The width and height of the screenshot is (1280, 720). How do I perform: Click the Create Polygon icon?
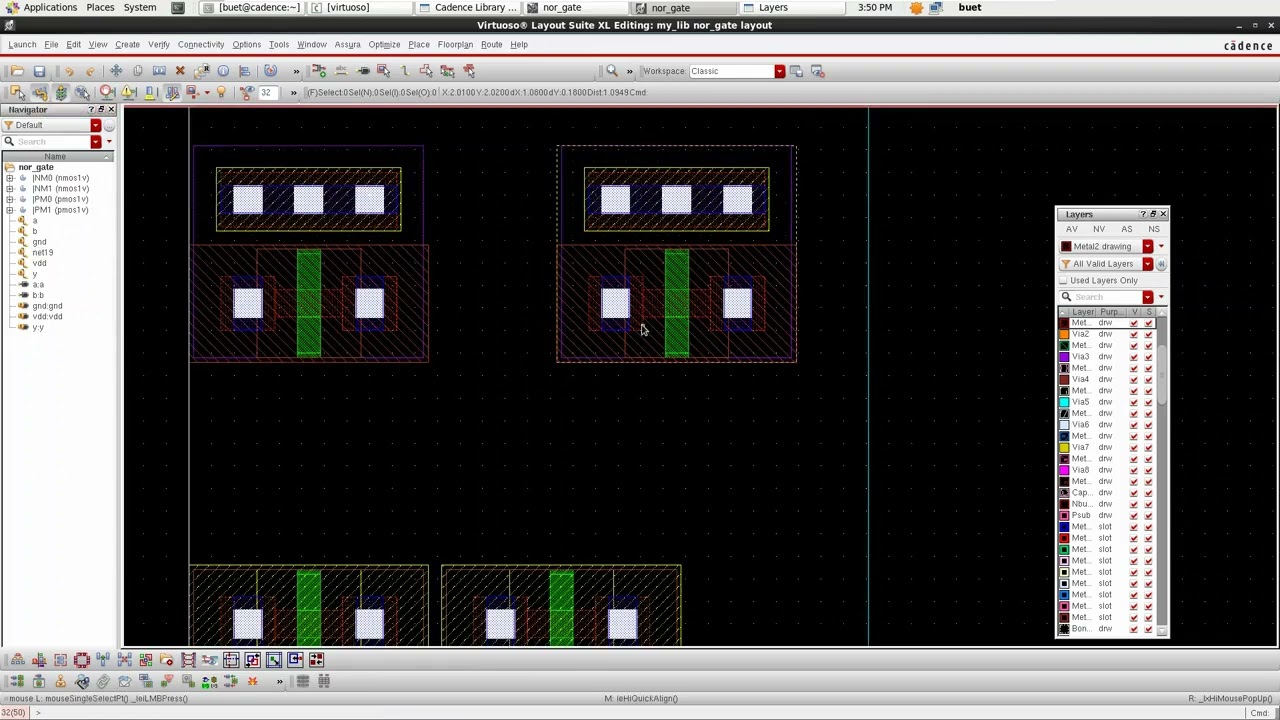tap(426, 71)
